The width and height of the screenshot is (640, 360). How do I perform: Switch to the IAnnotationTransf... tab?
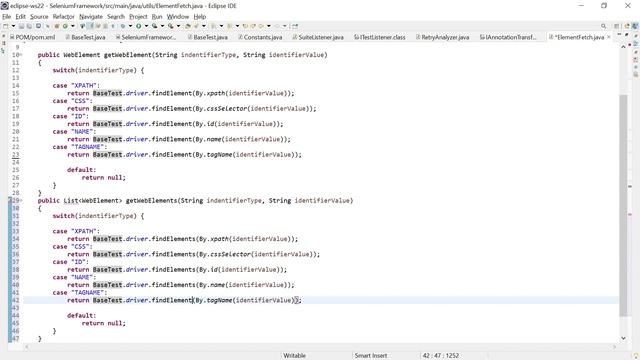pyautogui.click(x=508, y=37)
